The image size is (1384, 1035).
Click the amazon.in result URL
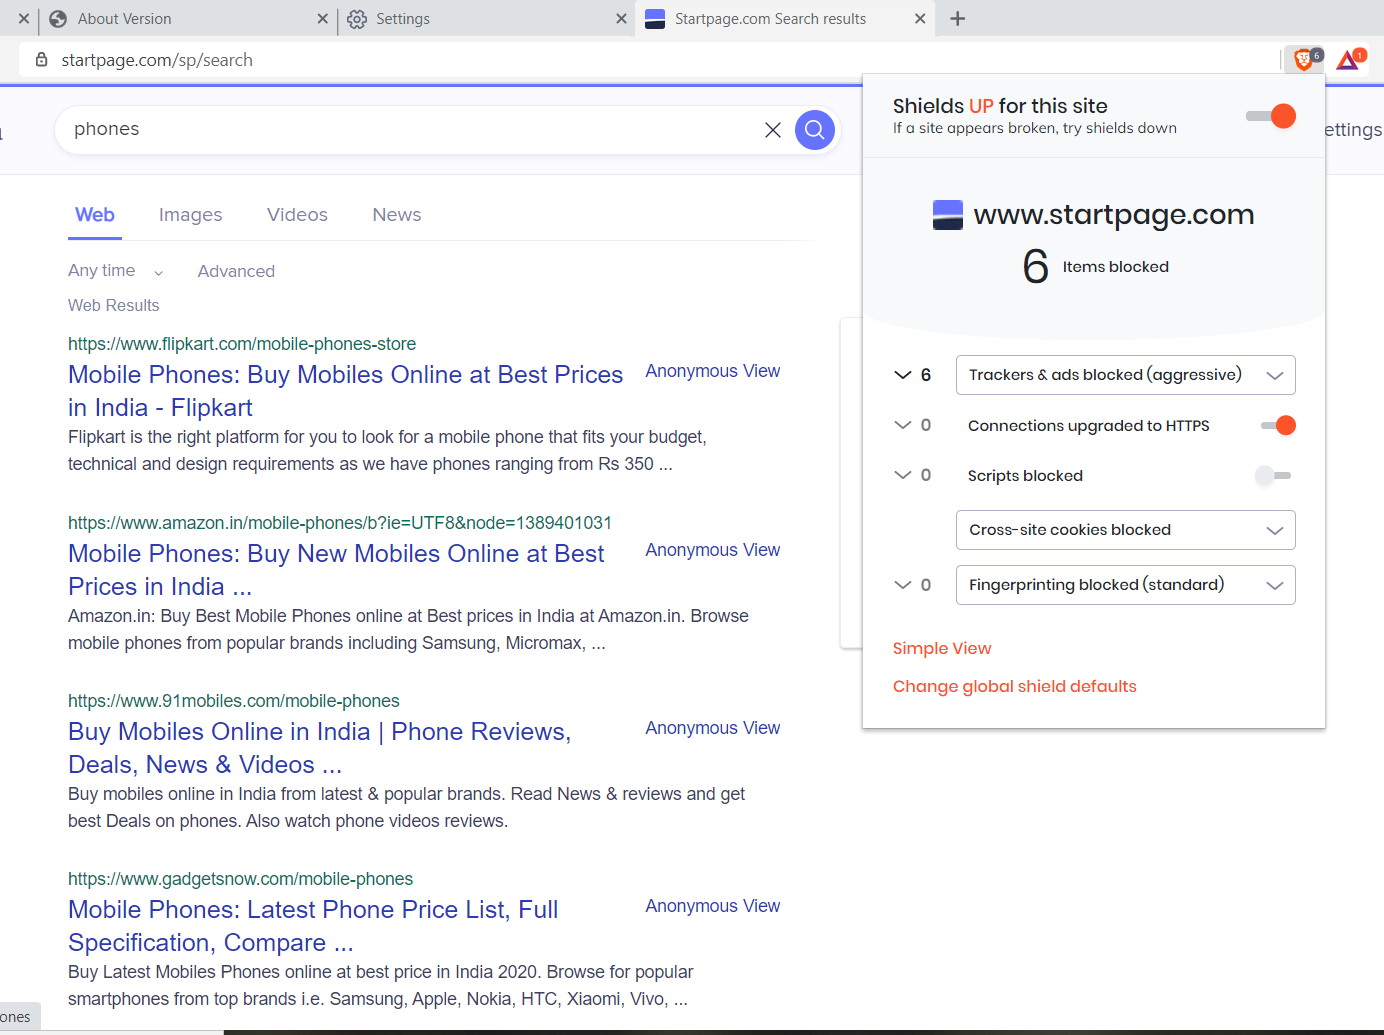pyautogui.click(x=340, y=523)
